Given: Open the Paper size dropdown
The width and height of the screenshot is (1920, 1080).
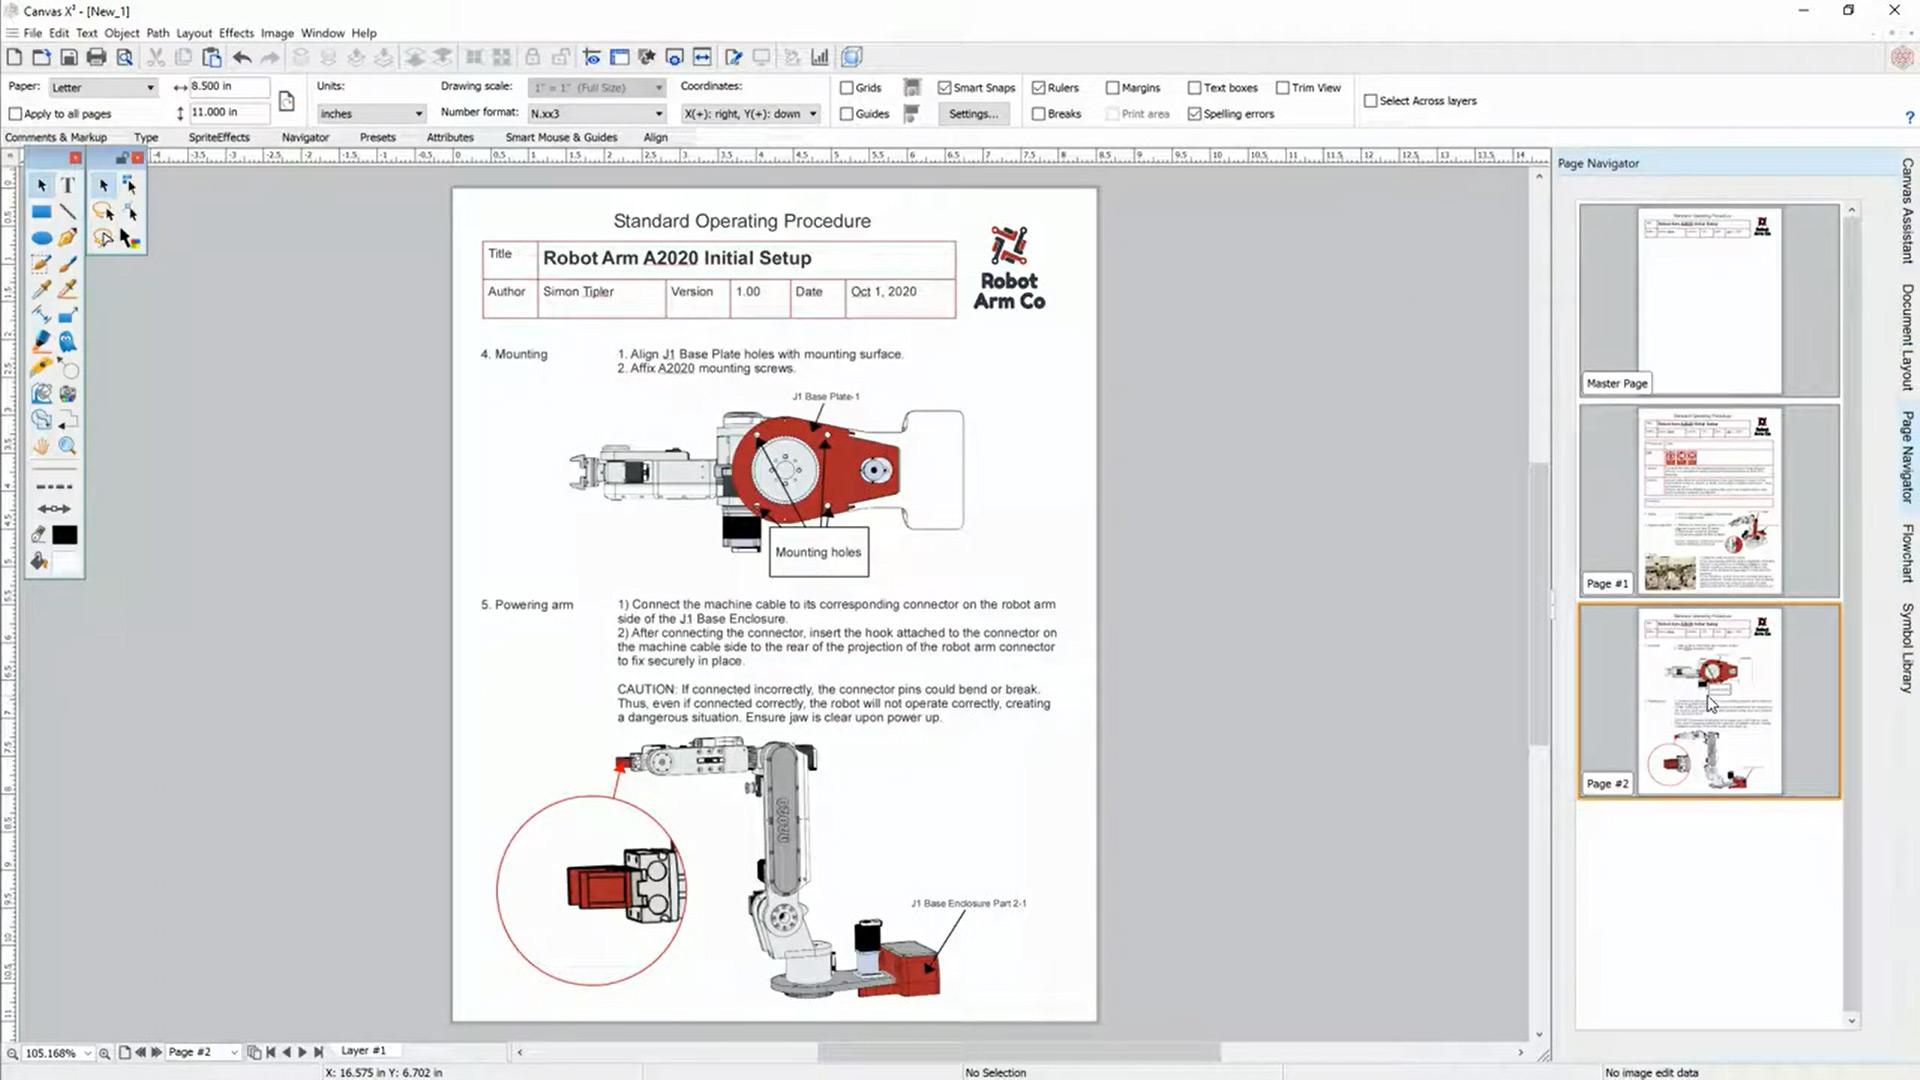Looking at the screenshot, I should (103, 88).
